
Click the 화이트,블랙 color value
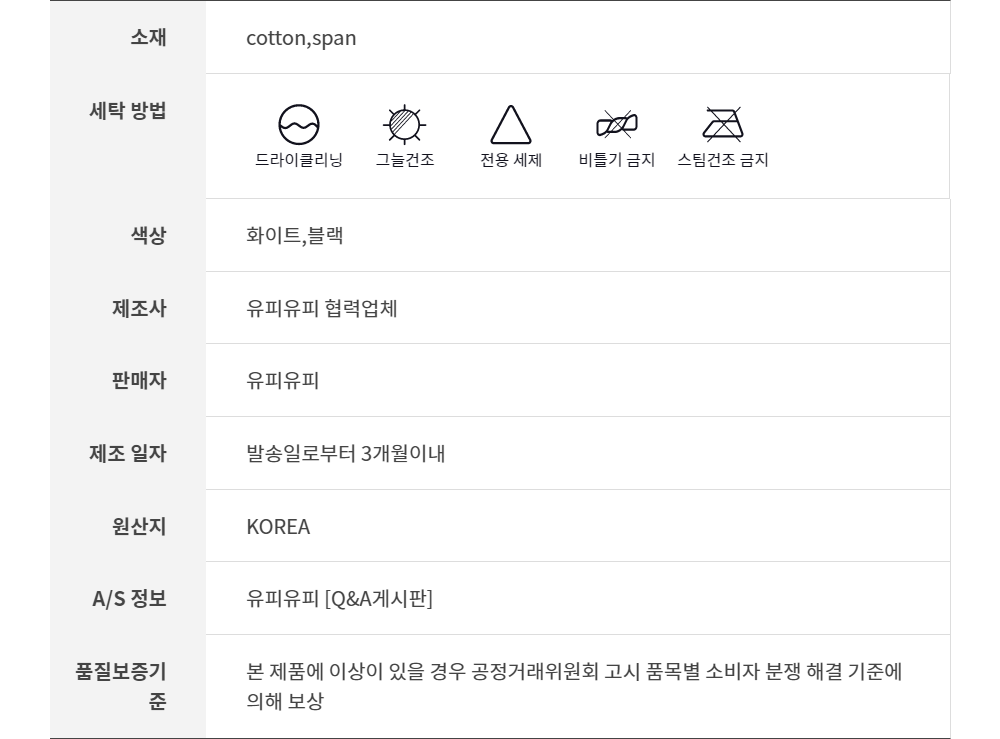(296, 236)
